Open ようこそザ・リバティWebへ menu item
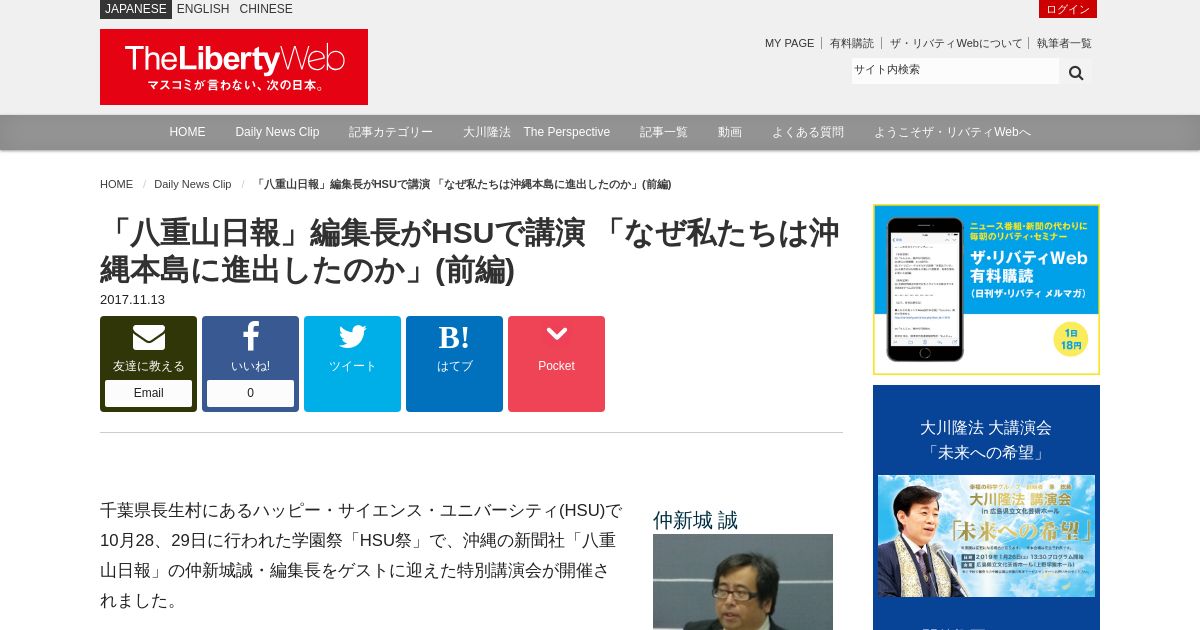The image size is (1200, 630). pyautogui.click(x=952, y=132)
